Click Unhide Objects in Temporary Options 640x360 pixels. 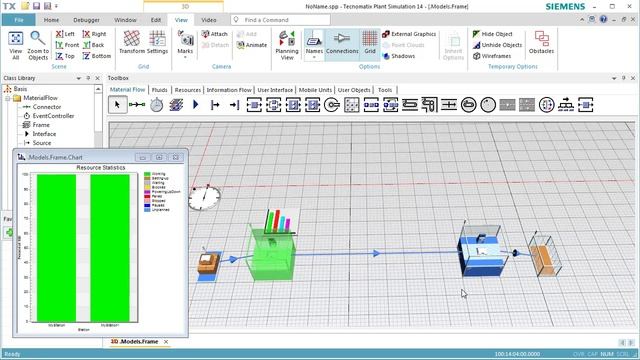point(497,45)
